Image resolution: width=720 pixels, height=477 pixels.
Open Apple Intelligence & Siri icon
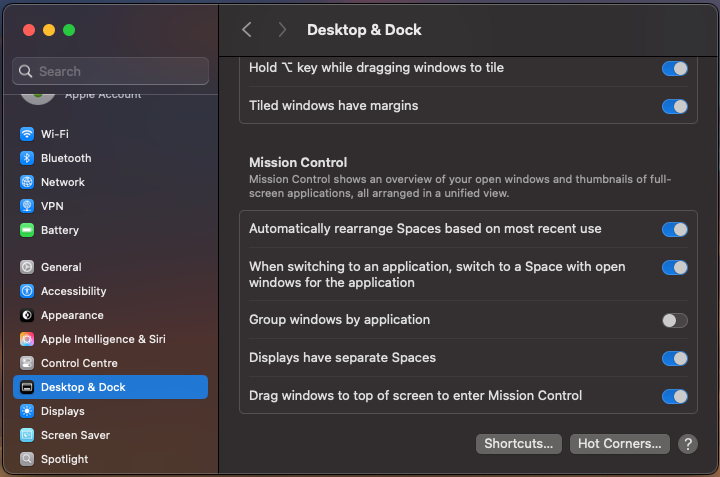click(27, 339)
